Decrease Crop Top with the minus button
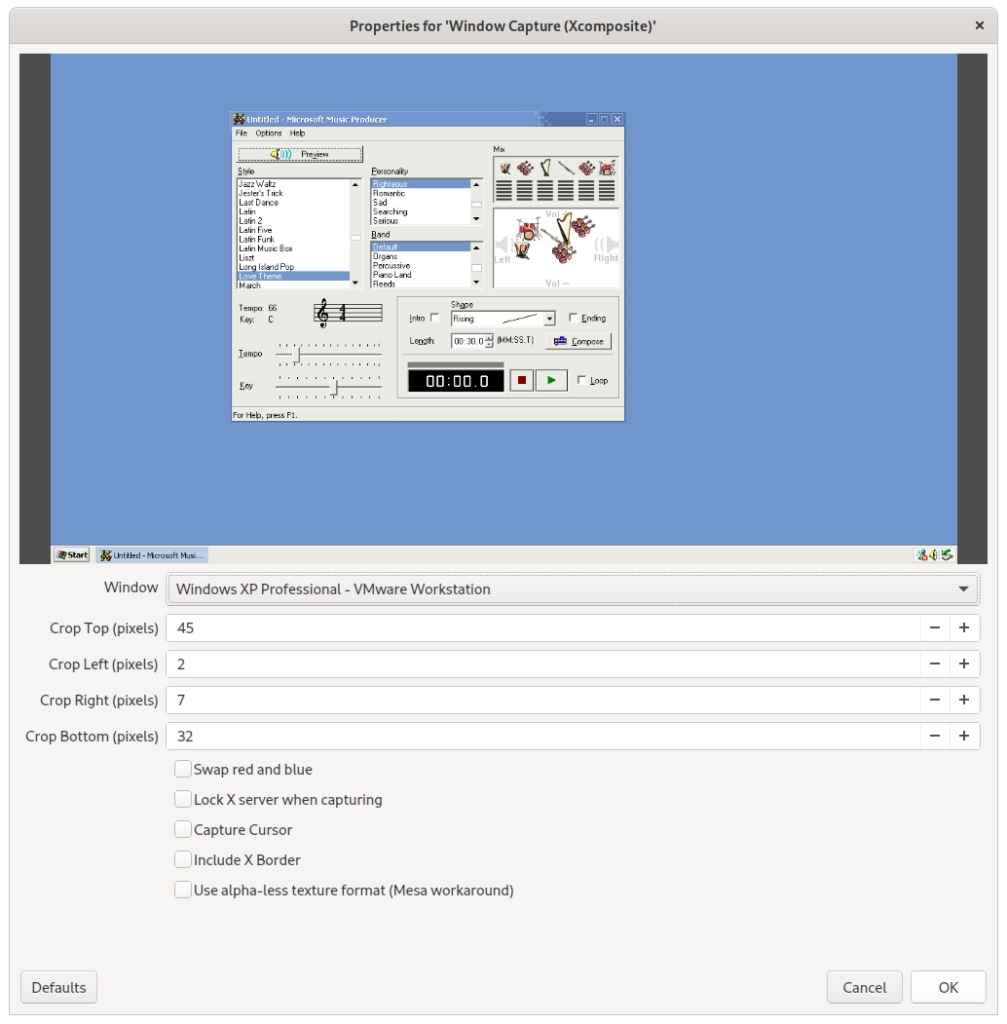Image resolution: width=1007 pixels, height=1024 pixels. pos(935,628)
